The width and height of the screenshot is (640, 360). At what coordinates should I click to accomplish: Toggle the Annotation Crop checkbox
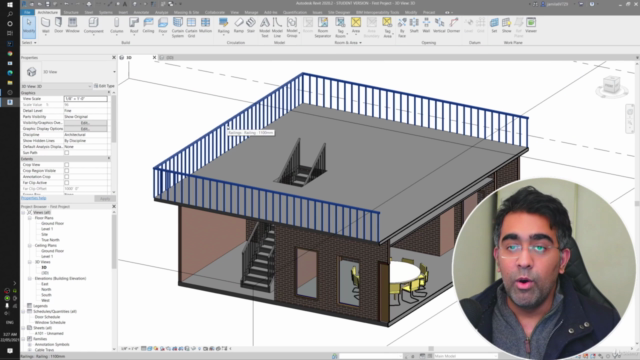(67, 177)
